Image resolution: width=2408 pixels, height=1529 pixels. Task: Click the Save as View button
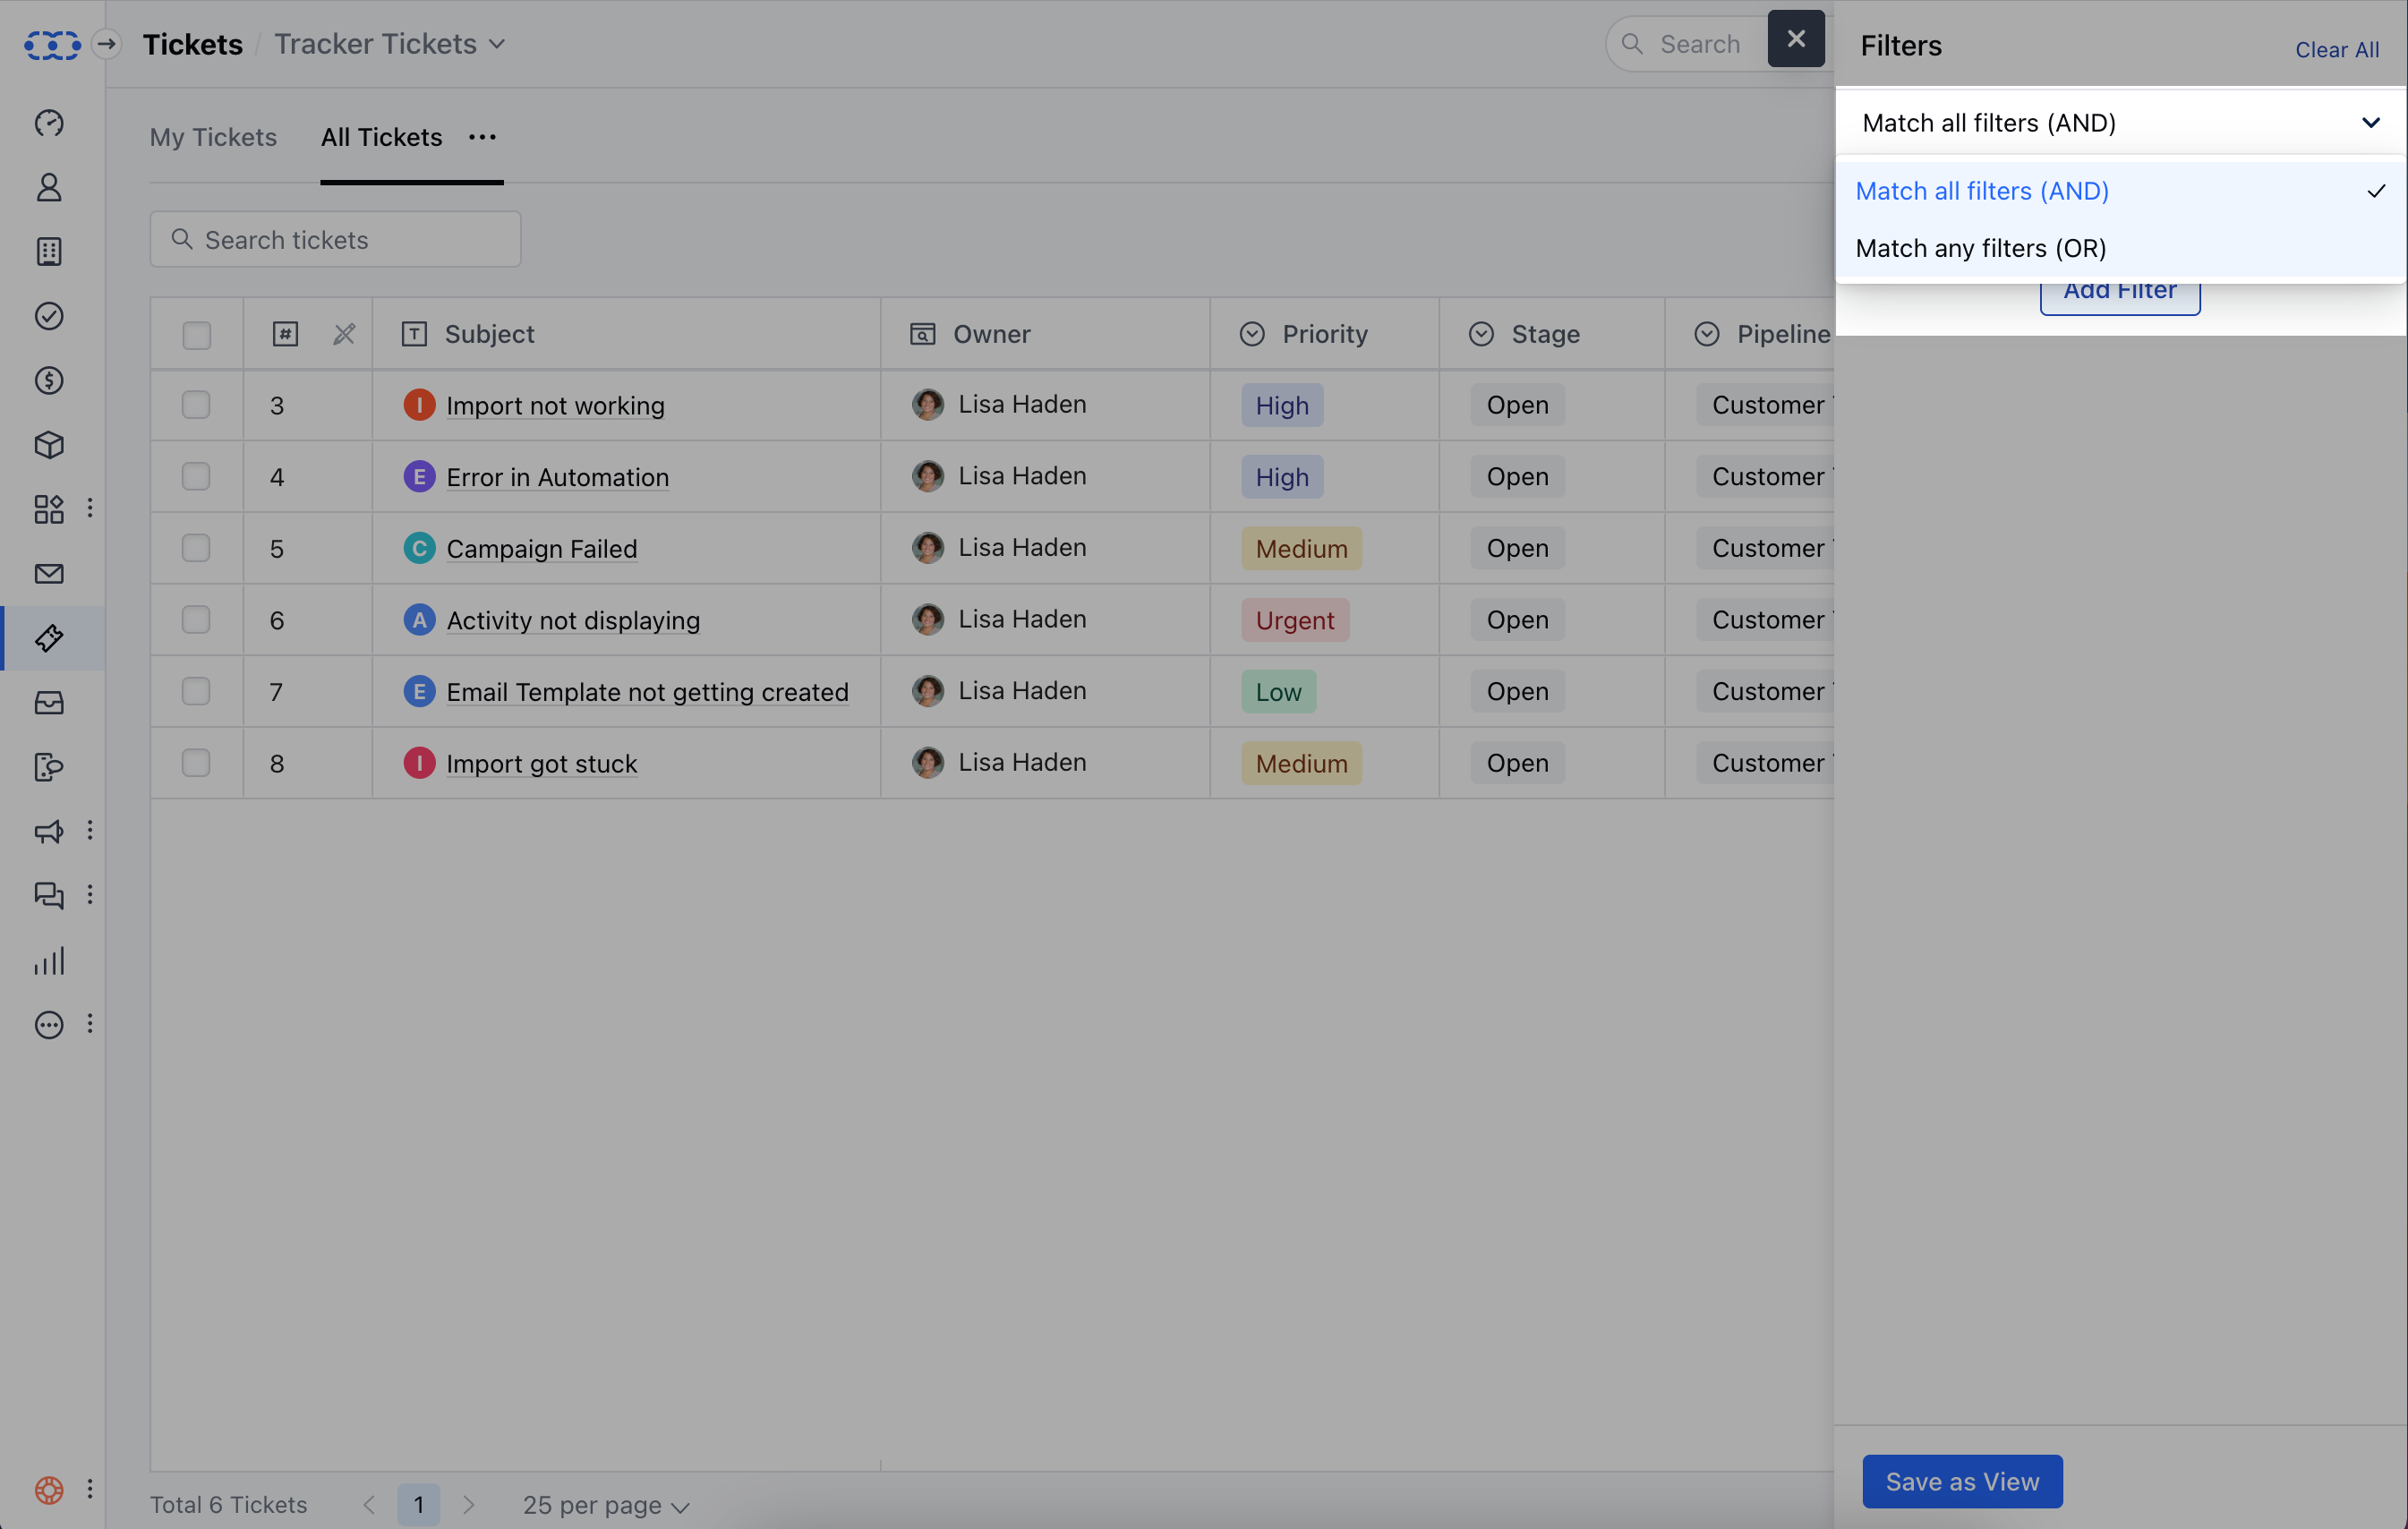pos(1962,1481)
